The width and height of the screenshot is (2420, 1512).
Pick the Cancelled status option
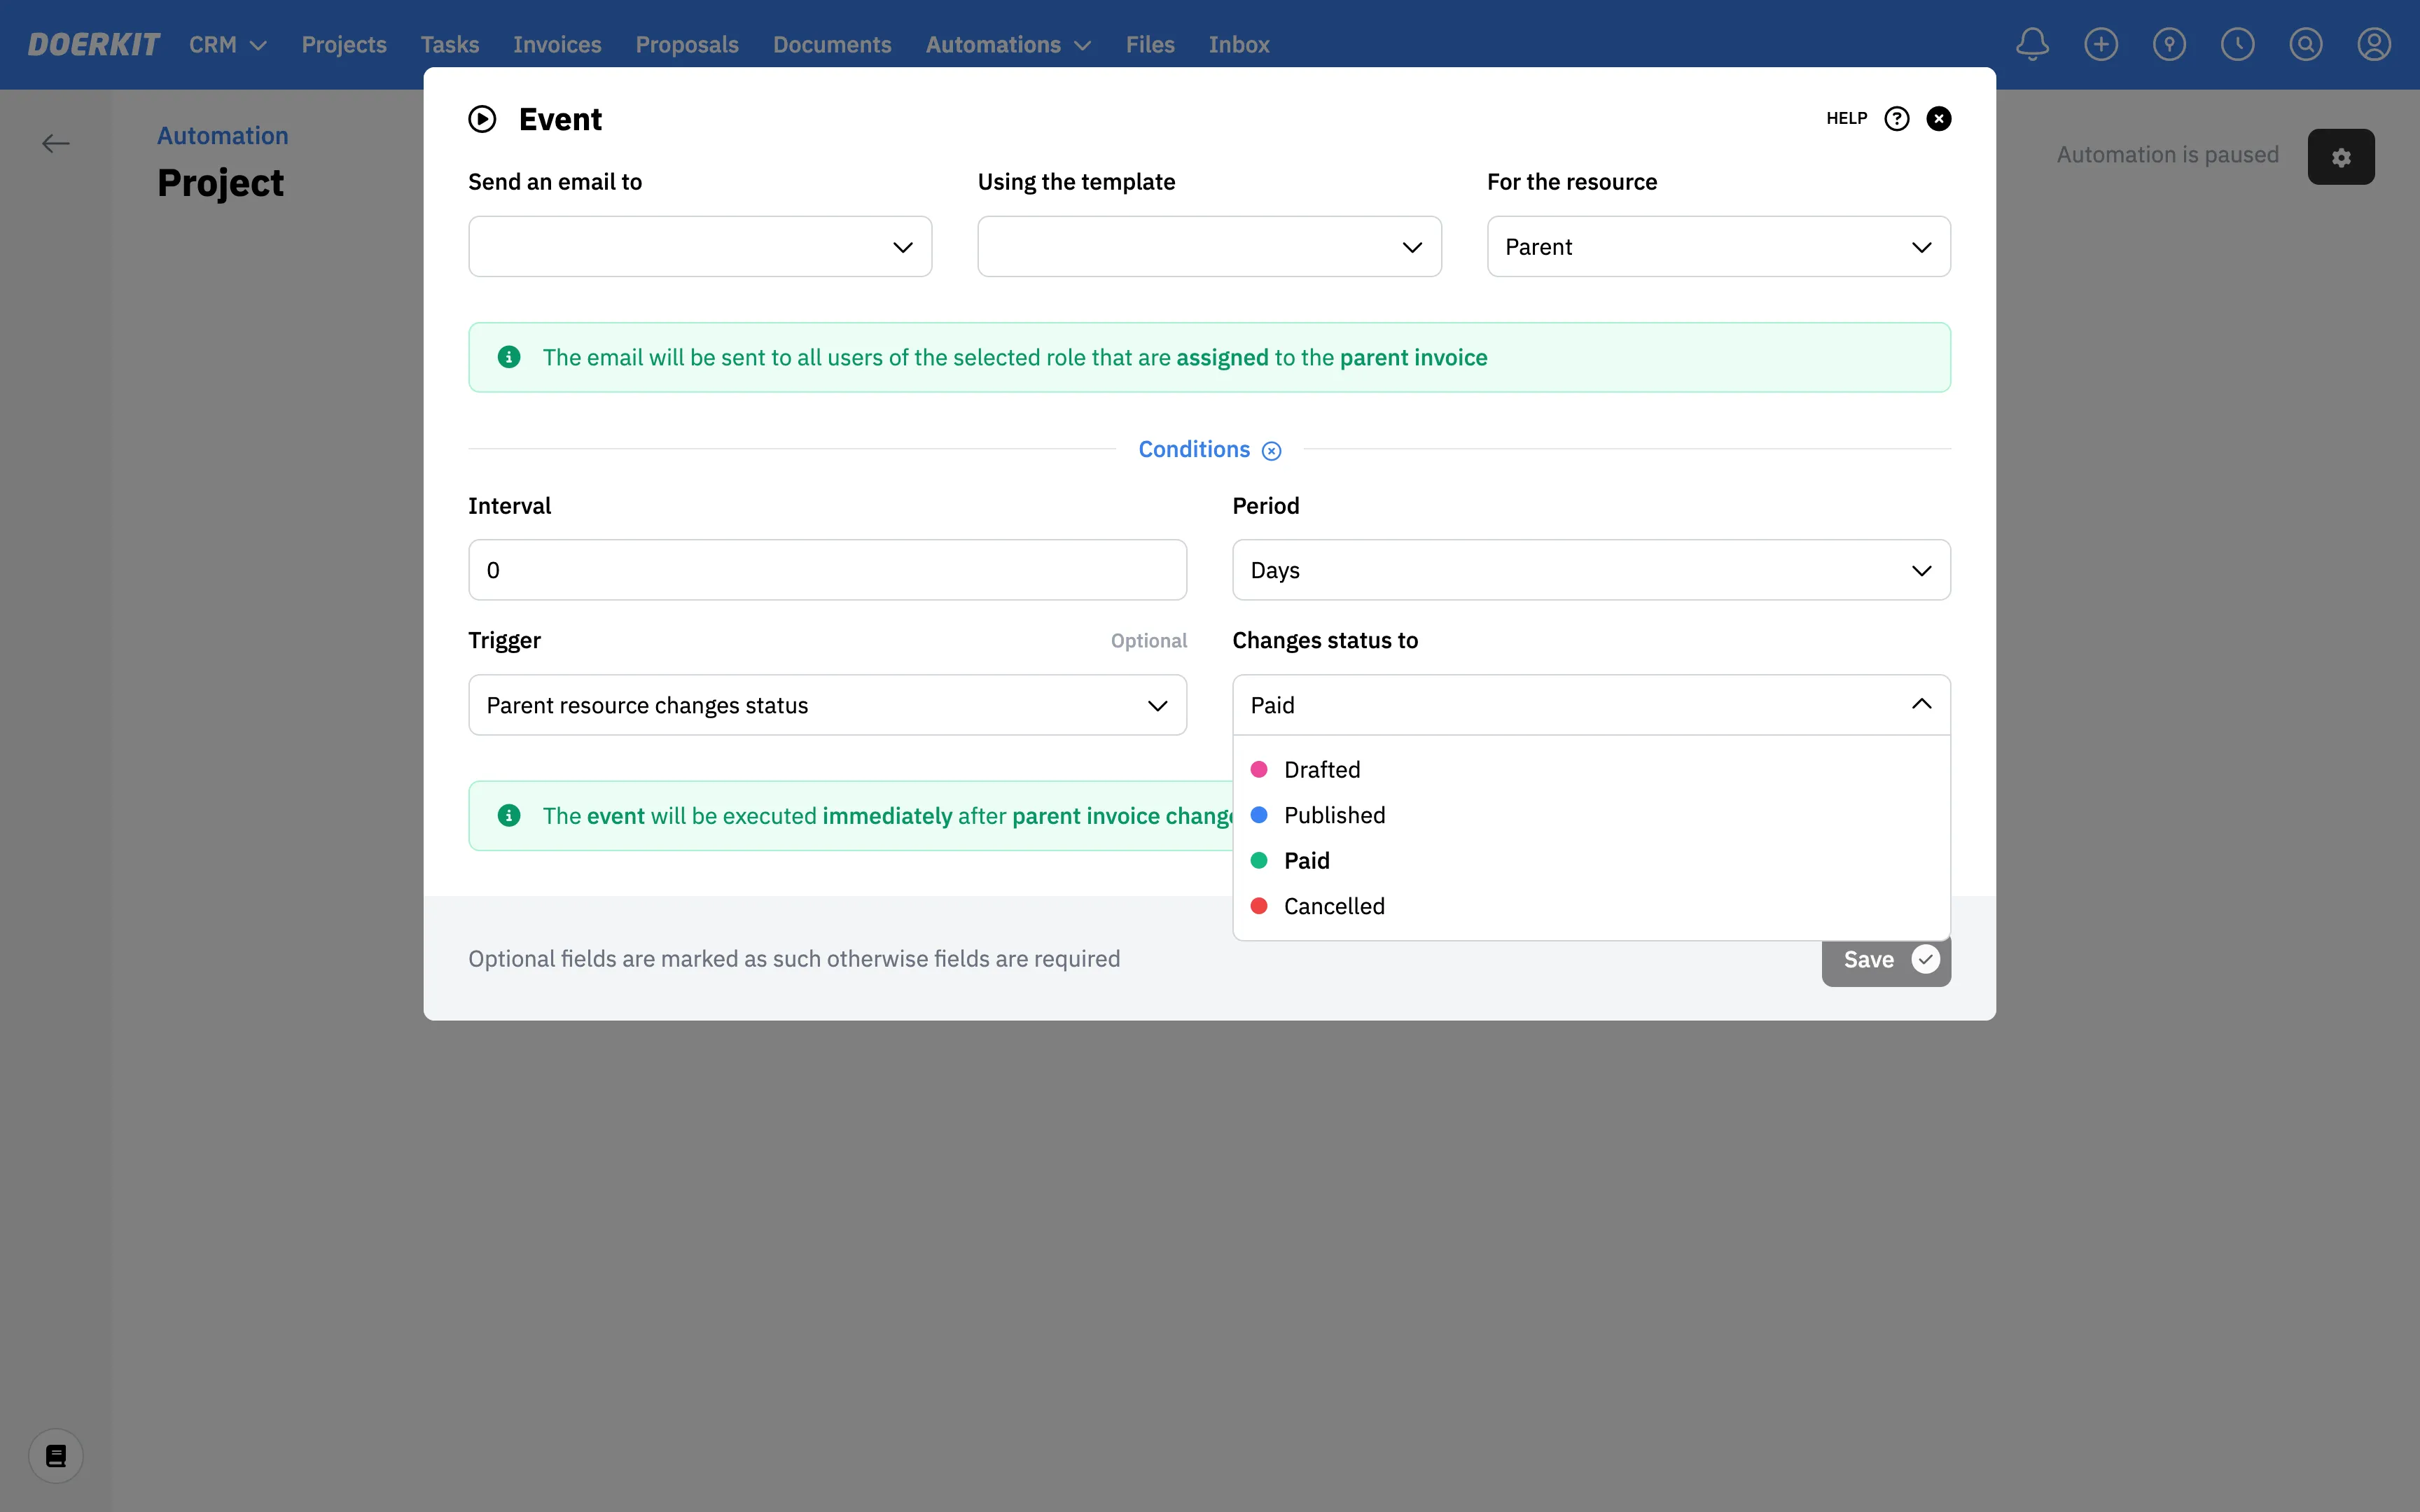1334,906
